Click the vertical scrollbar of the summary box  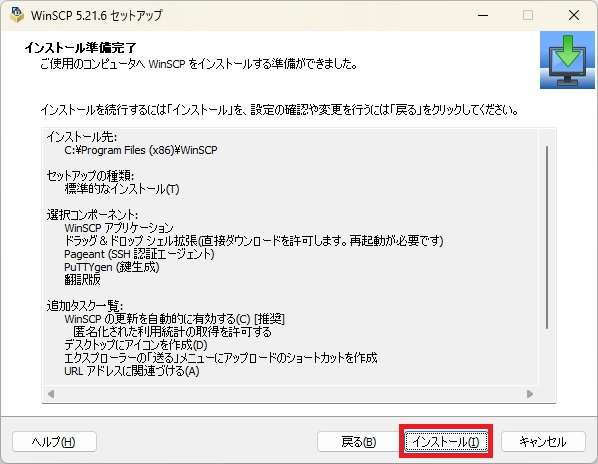(x=547, y=237)
